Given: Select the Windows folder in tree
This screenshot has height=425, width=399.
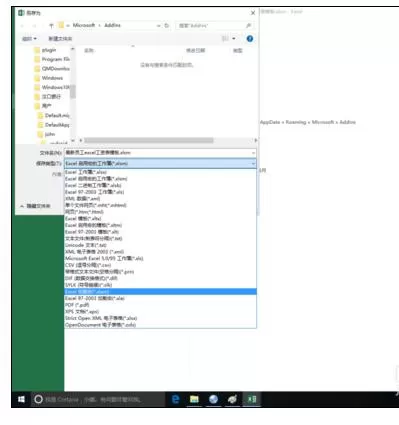Looking at the screenshot, I should point(49,78).
